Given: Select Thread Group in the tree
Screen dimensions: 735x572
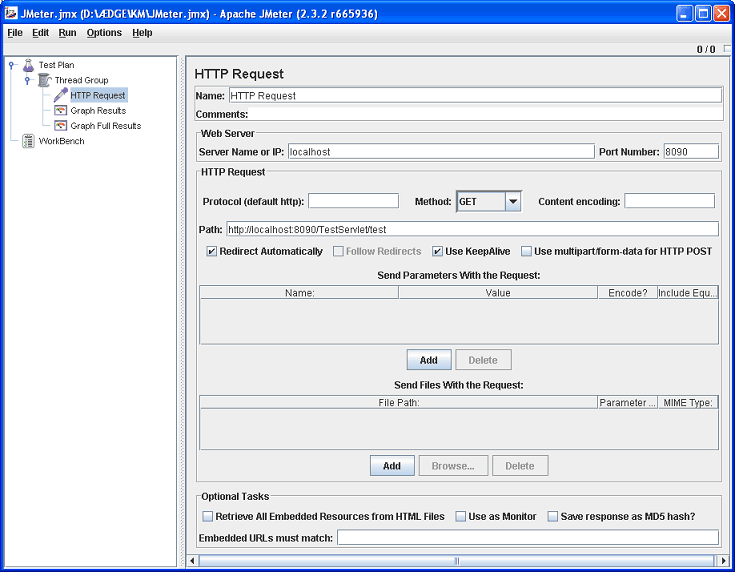Looking at the screenshot, I should 81,80.
